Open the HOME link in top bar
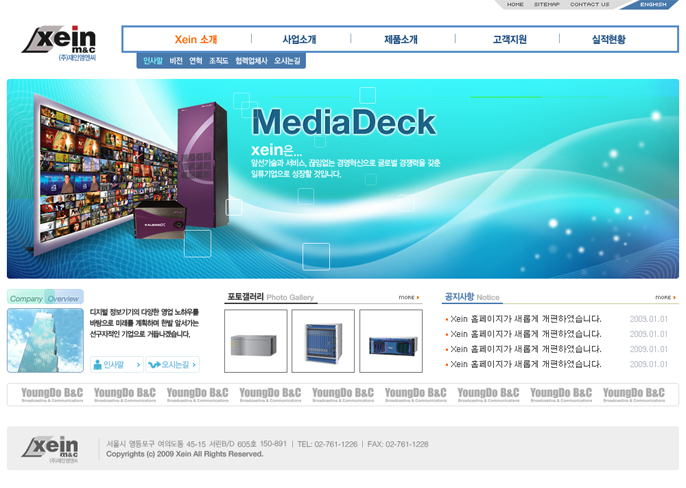Viewport: 686px width, 488px height. [515, 4]
